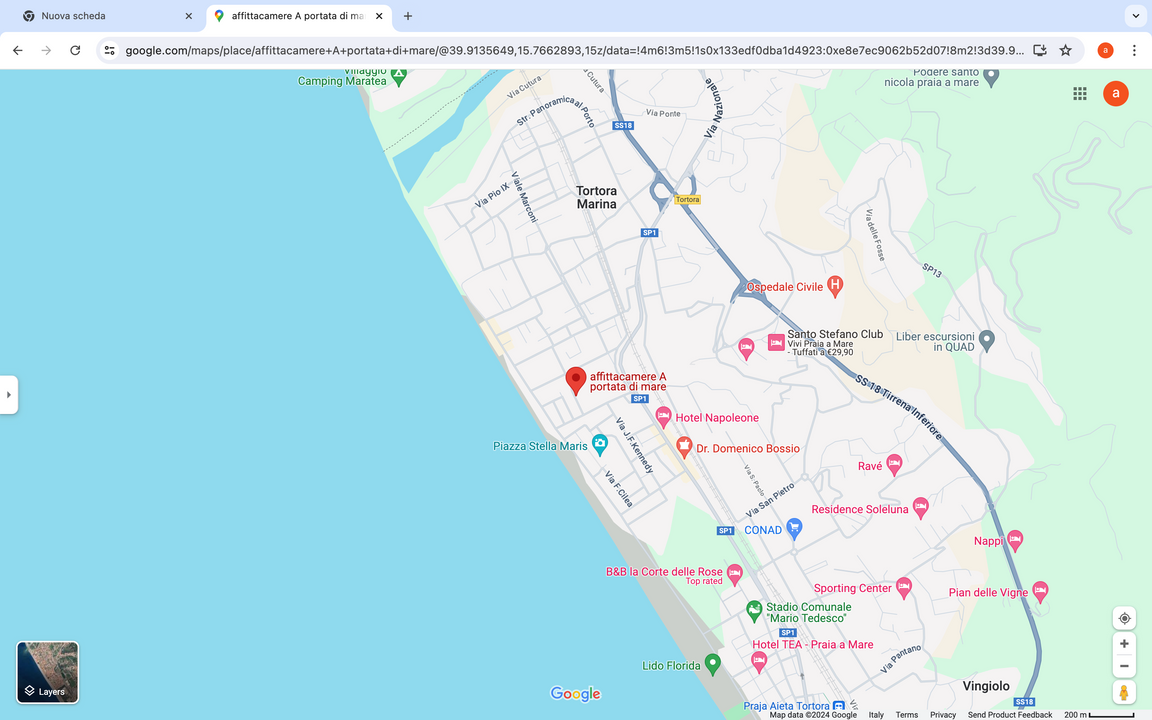
Task: Click the CONAD shopping cart marker
Action: coord(794,528)
